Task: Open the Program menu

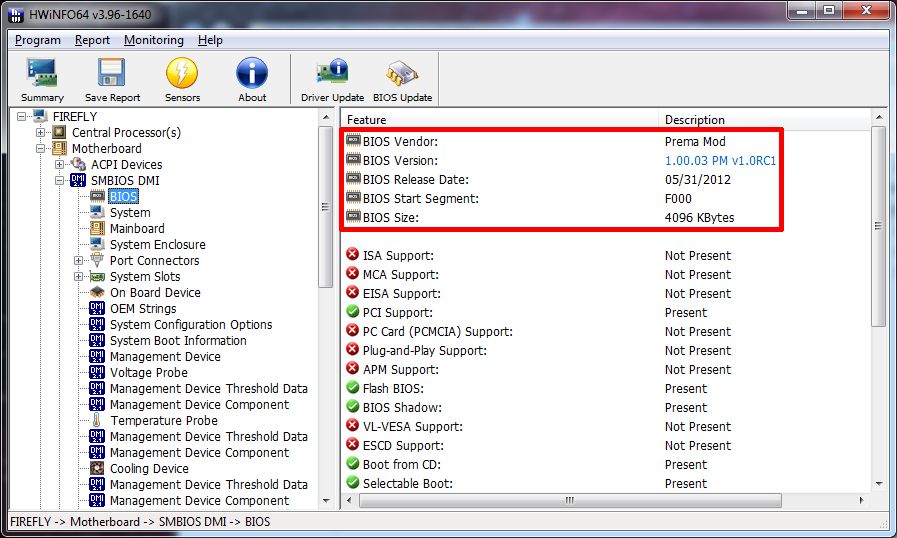Action: (38, 40)
